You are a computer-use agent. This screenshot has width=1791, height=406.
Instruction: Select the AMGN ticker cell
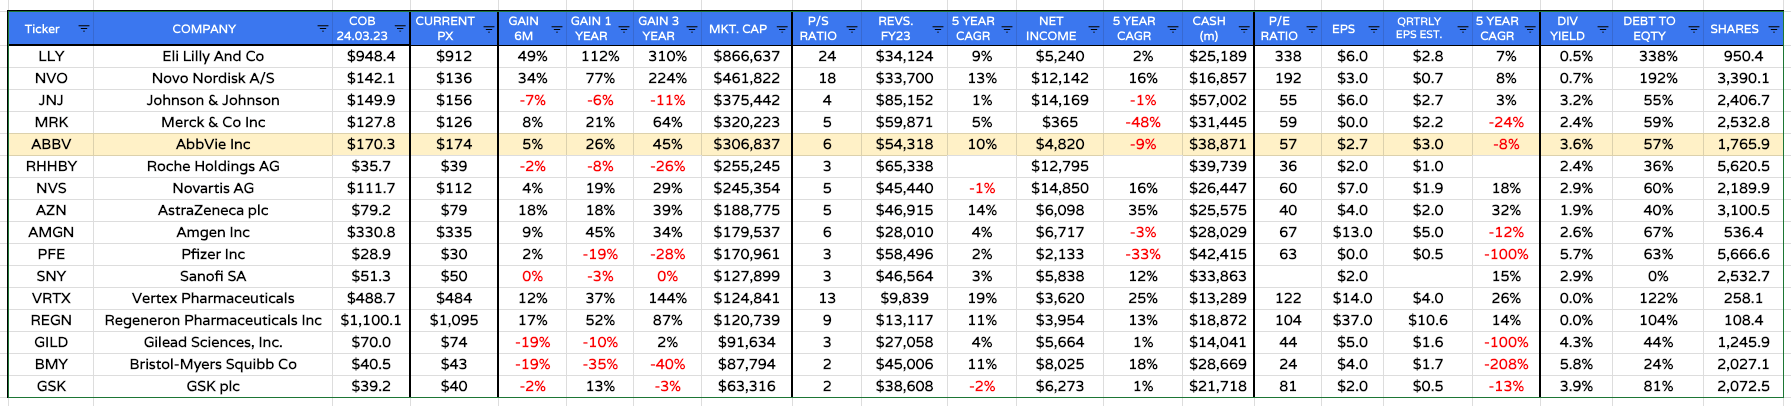[51, 232]
